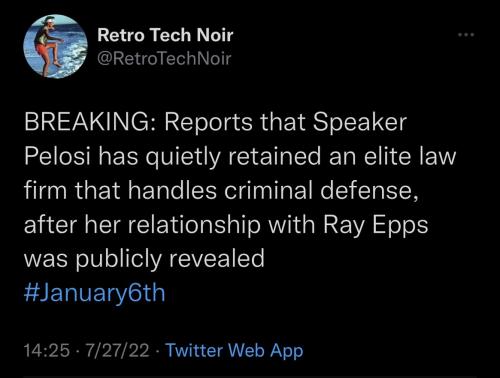
Task: Select the 14:25 timestamp
Action: click(x=47, y=351)
